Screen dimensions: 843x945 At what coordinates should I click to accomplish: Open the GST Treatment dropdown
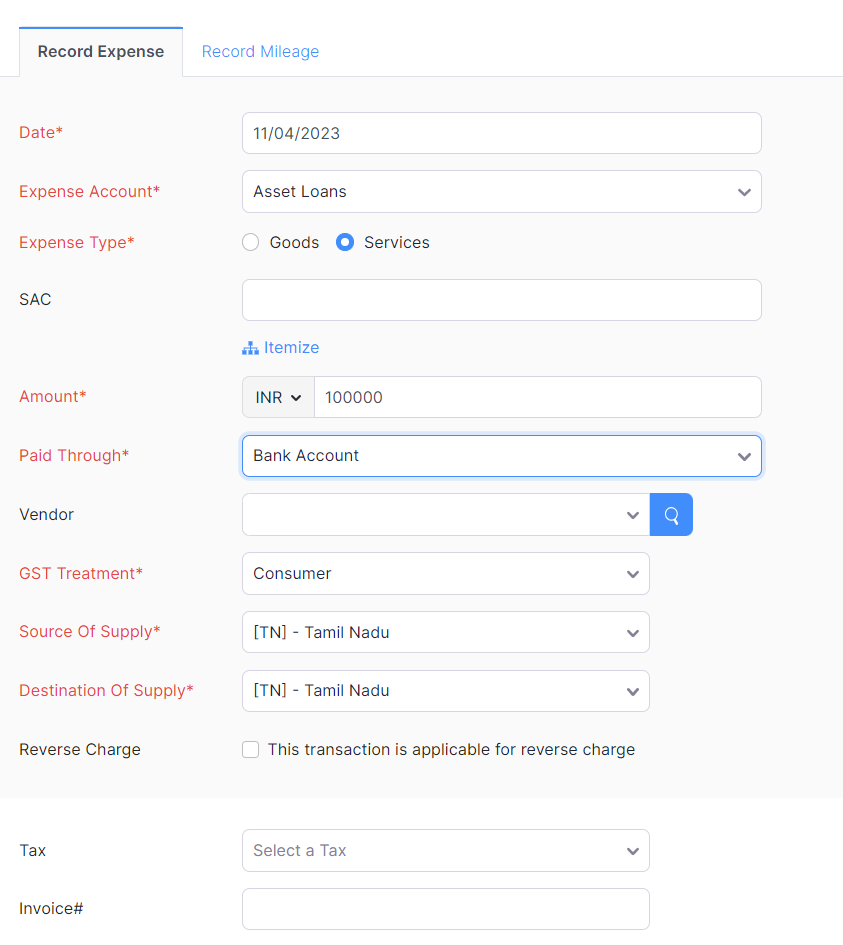pyautogui.click(x=632, y=573)
